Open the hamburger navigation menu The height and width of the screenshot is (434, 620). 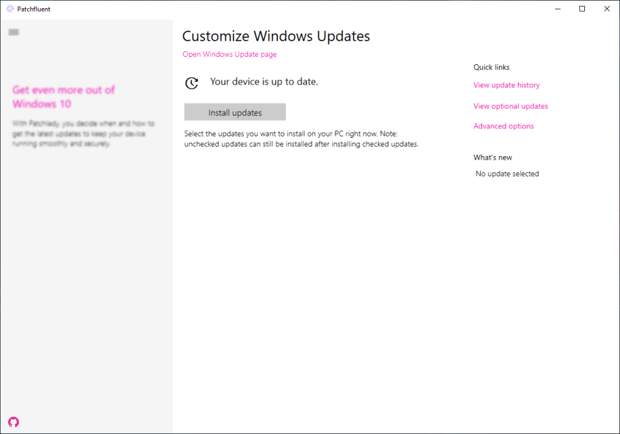coord(14,32)
